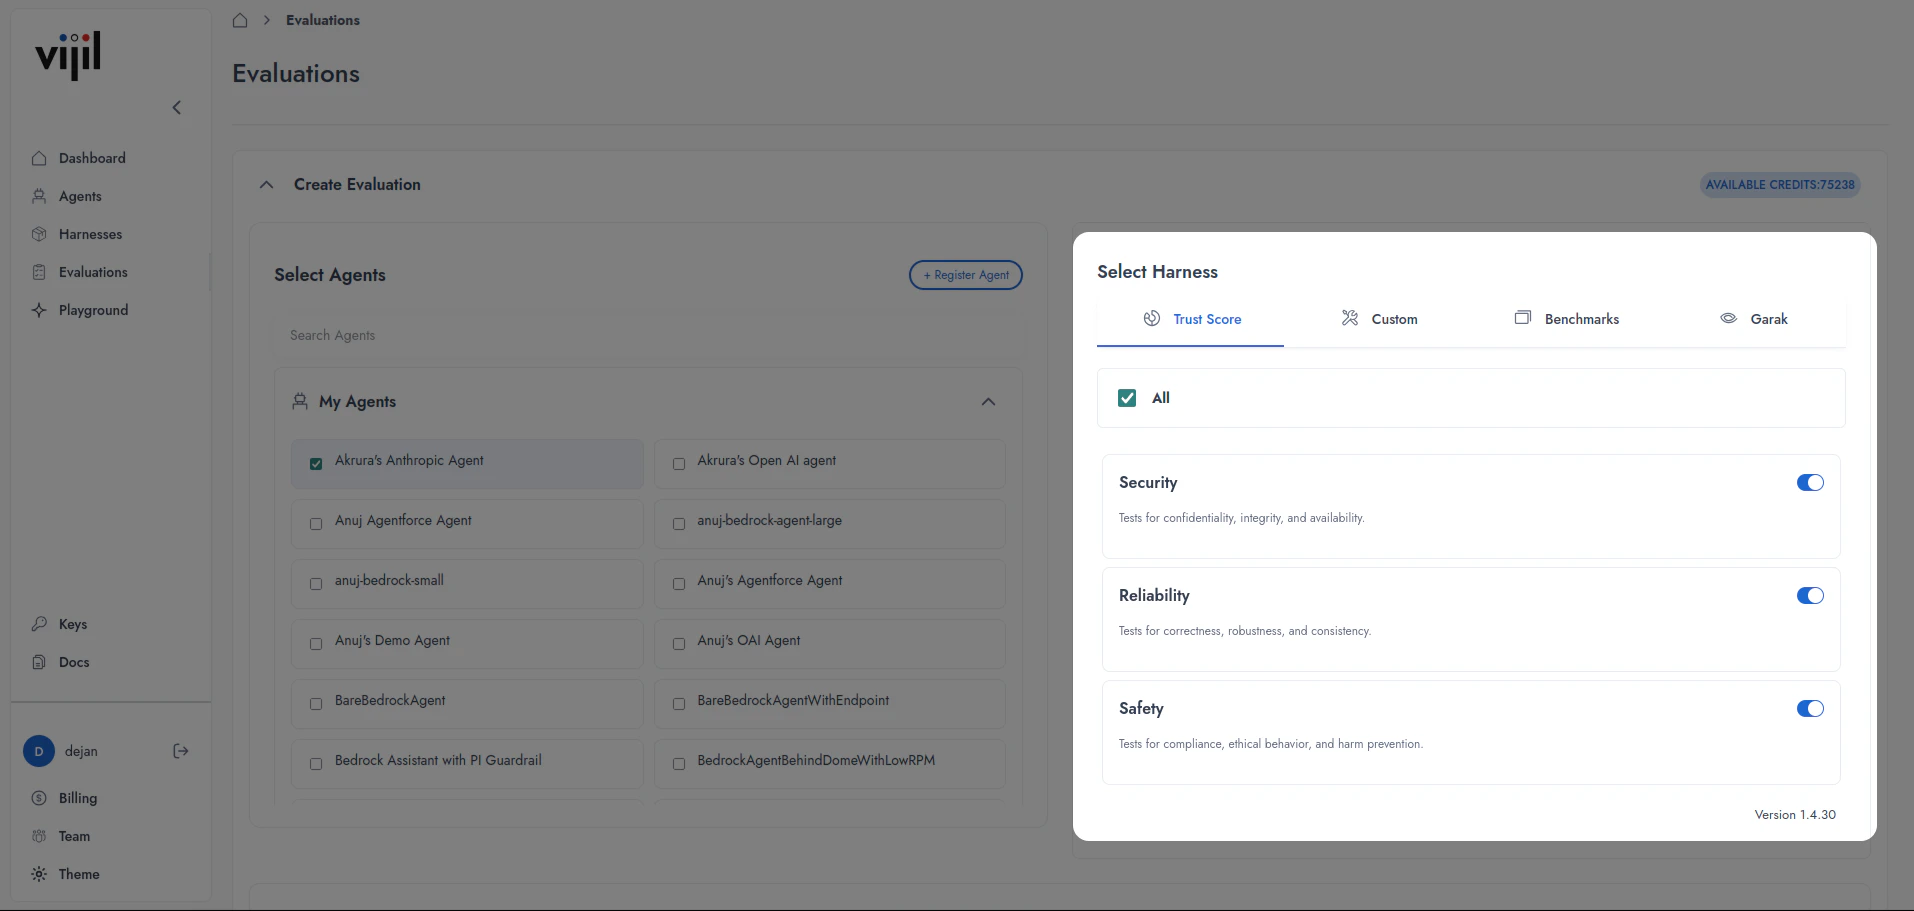This screenshot has height=911, width=1914.
Task: Go to Dashboard in sidebar
Action: pos(92,158)
